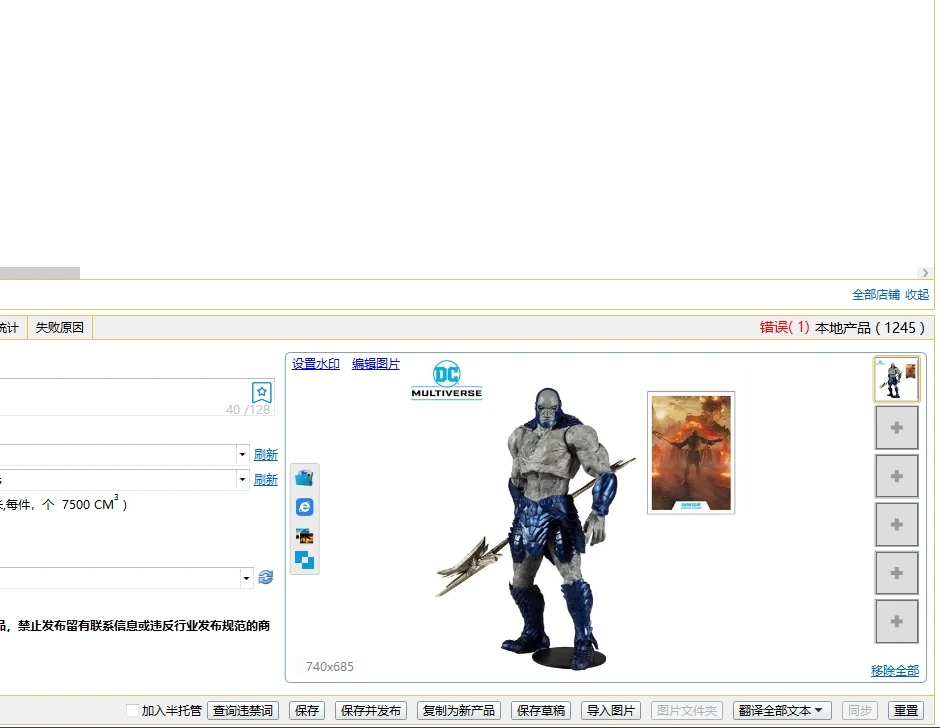
Task: Click the 收起 link
Action: coord(917,294)
